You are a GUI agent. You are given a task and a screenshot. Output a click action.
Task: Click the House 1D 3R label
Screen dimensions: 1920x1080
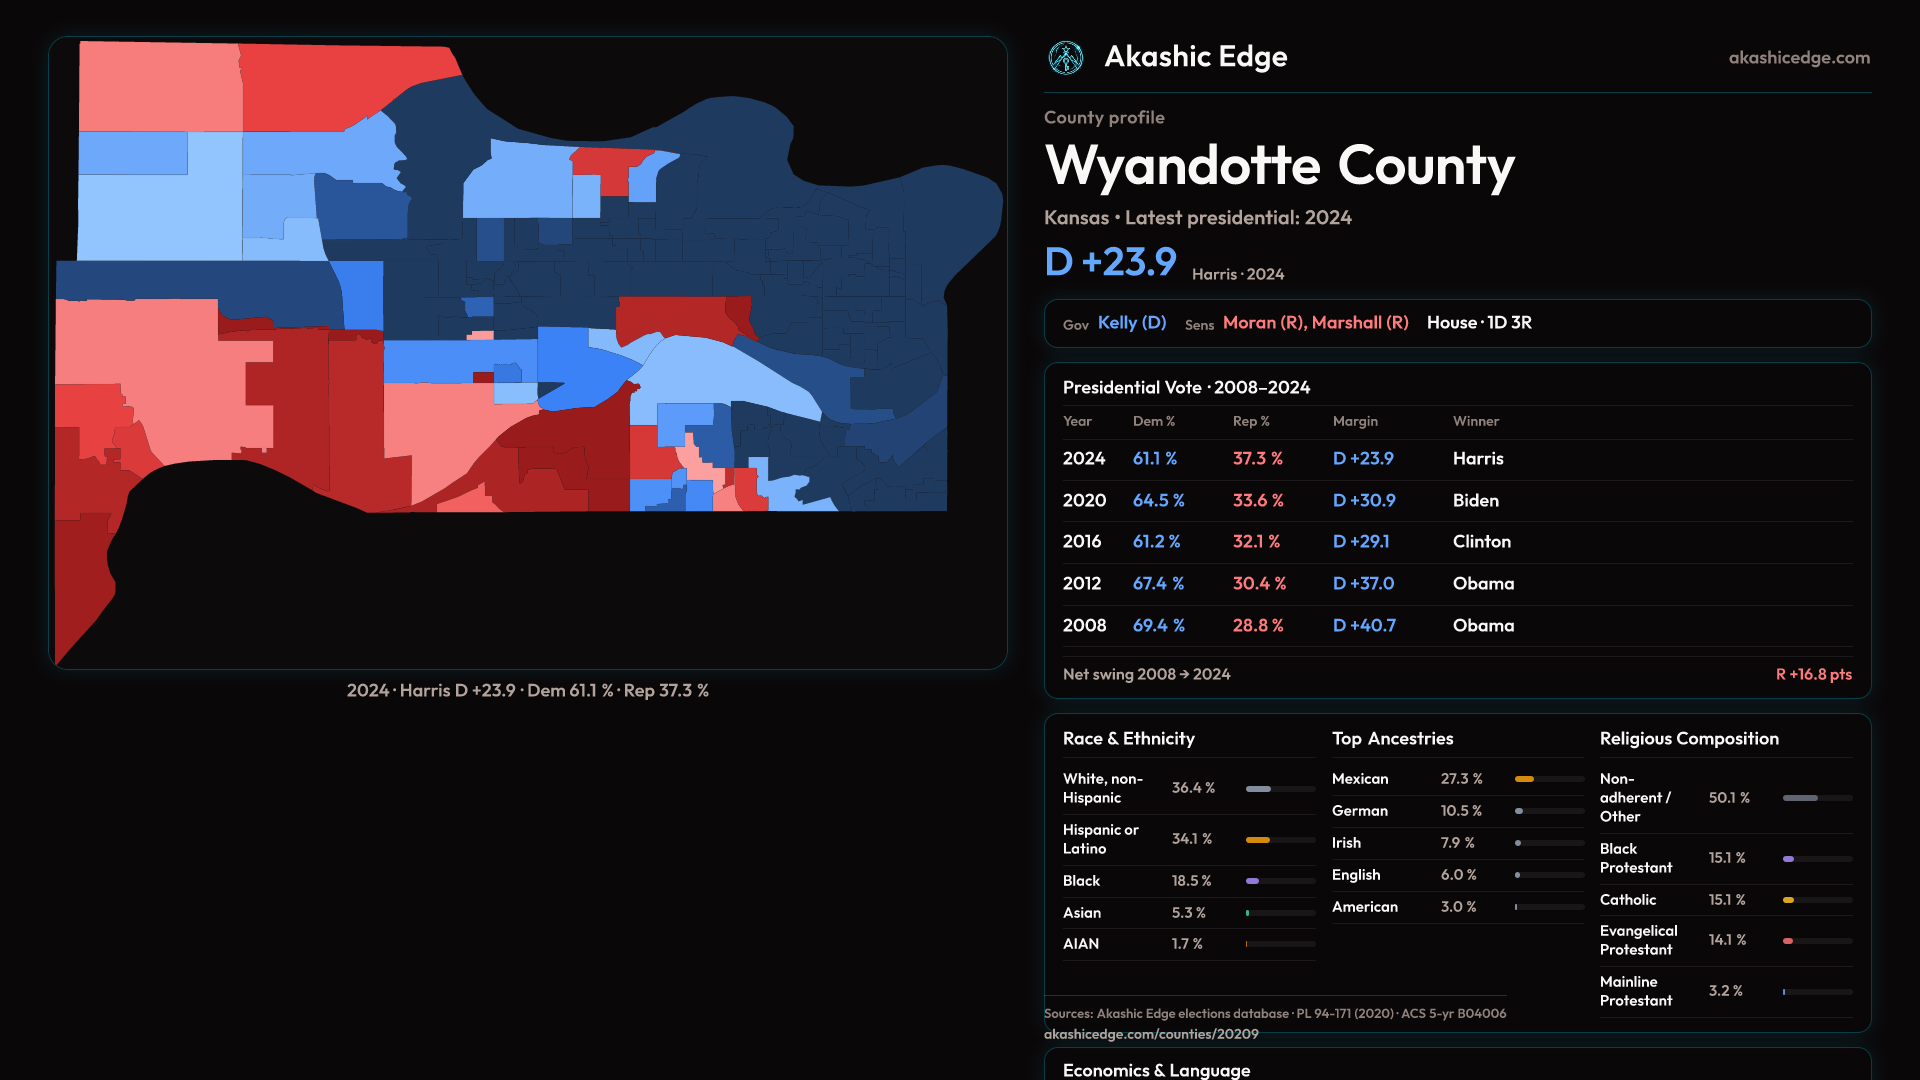click(1479, 323)
